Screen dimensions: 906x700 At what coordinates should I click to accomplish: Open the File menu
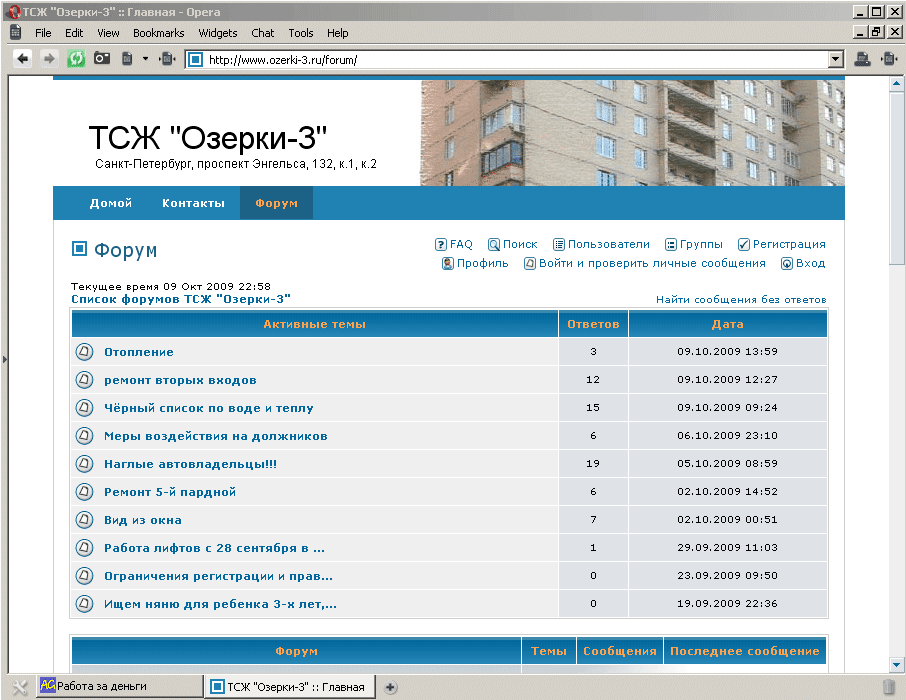click(x=43, y=33)
